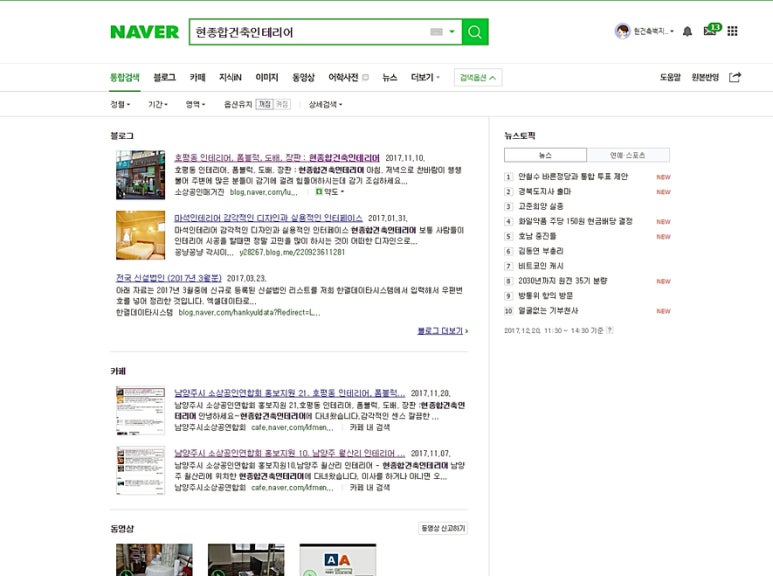This screenshot has width=773, height=576.
Task: Open news topic 방통위 항의 방문
Action: 545,295
